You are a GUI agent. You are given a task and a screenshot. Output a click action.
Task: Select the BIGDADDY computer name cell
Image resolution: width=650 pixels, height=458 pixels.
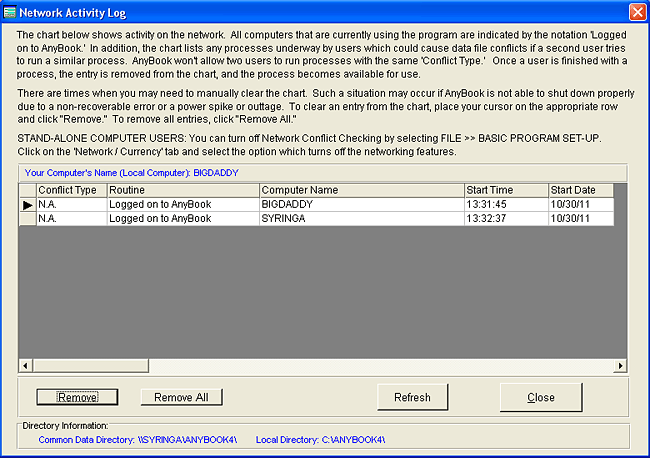click(x=360, y=204)
